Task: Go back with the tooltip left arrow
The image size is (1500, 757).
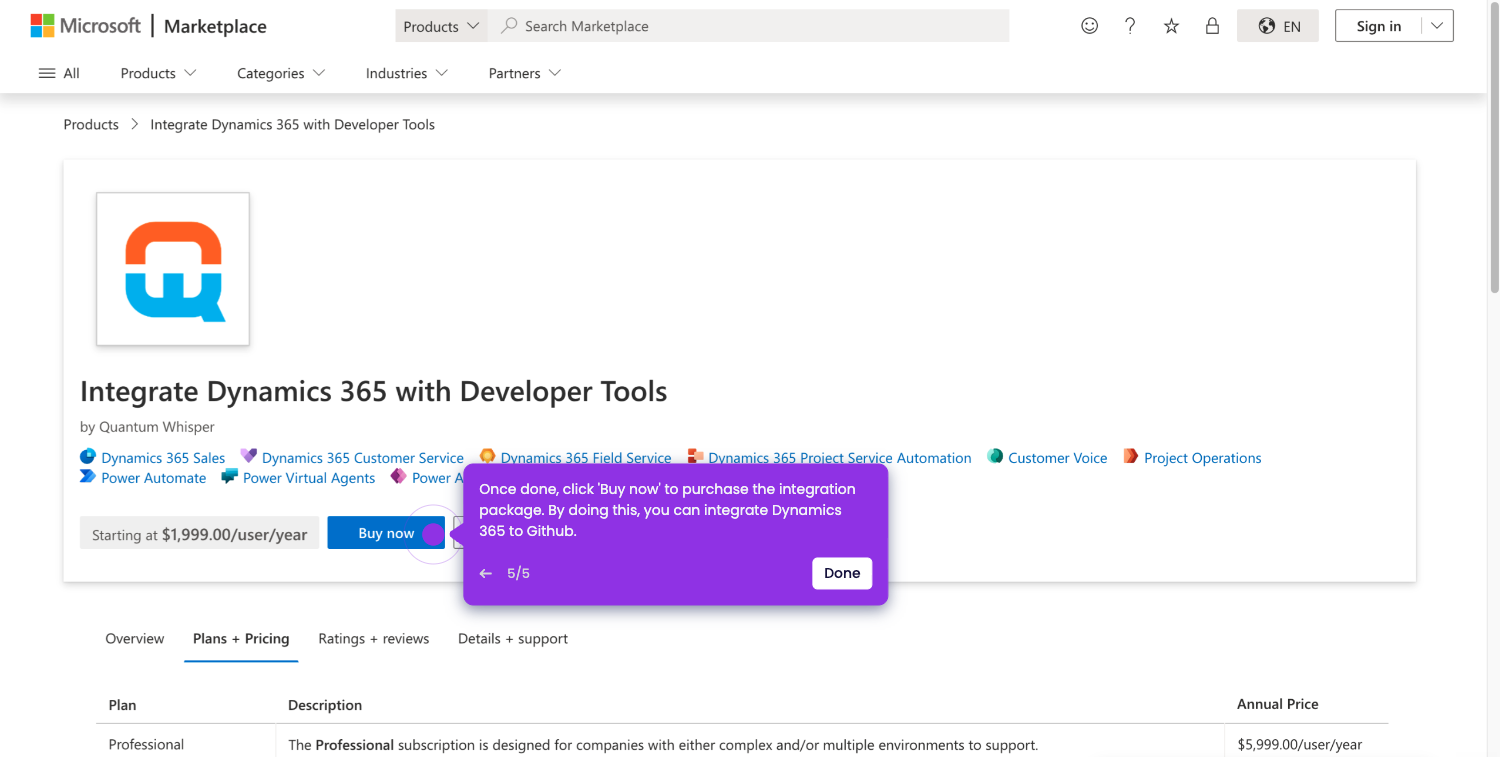Action: (x=486, y=573)
